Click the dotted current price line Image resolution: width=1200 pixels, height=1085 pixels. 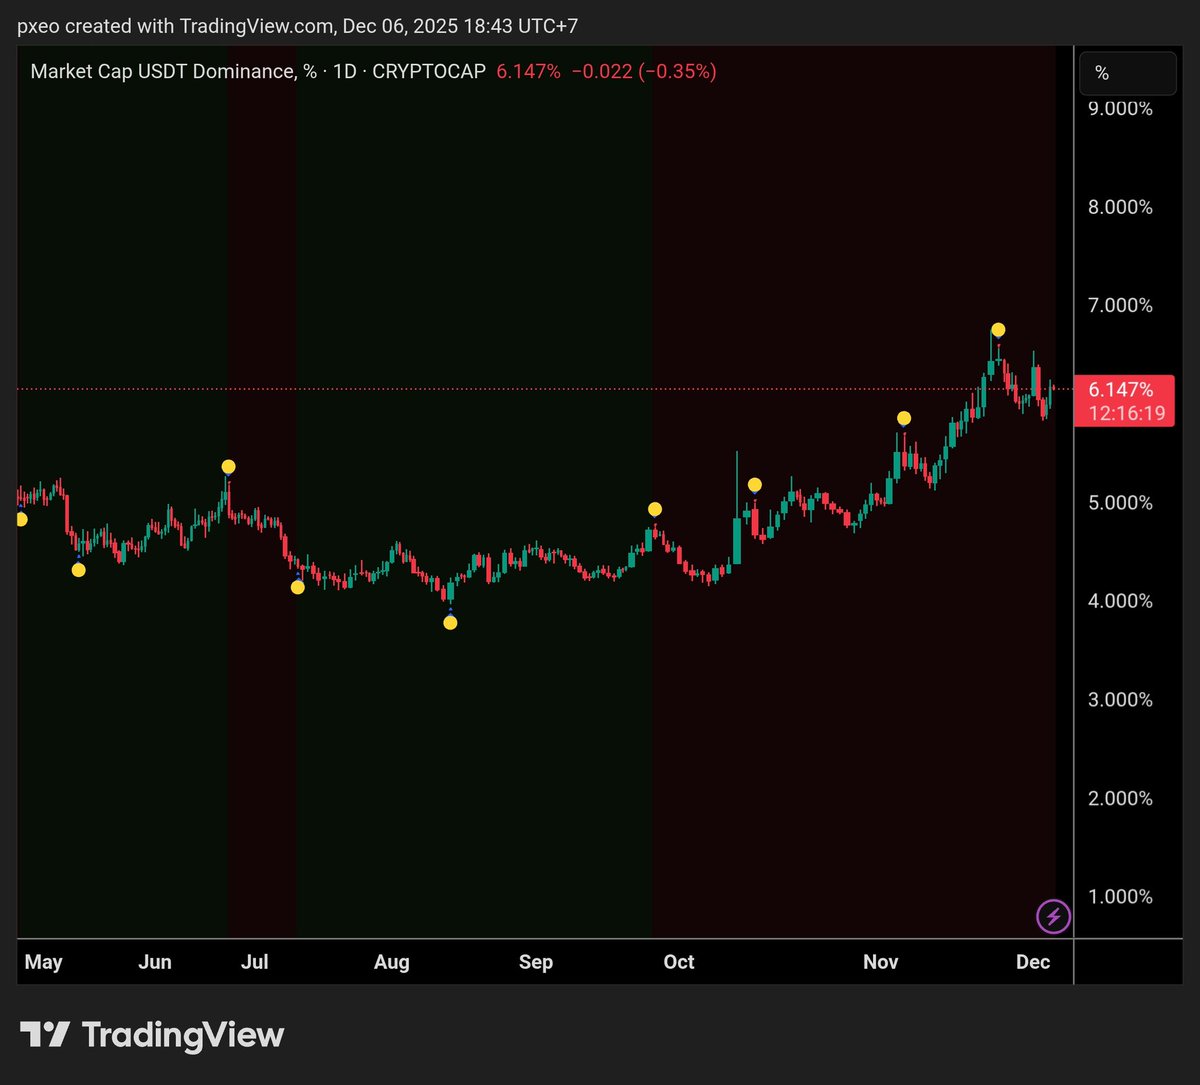[x=500, y=389]
